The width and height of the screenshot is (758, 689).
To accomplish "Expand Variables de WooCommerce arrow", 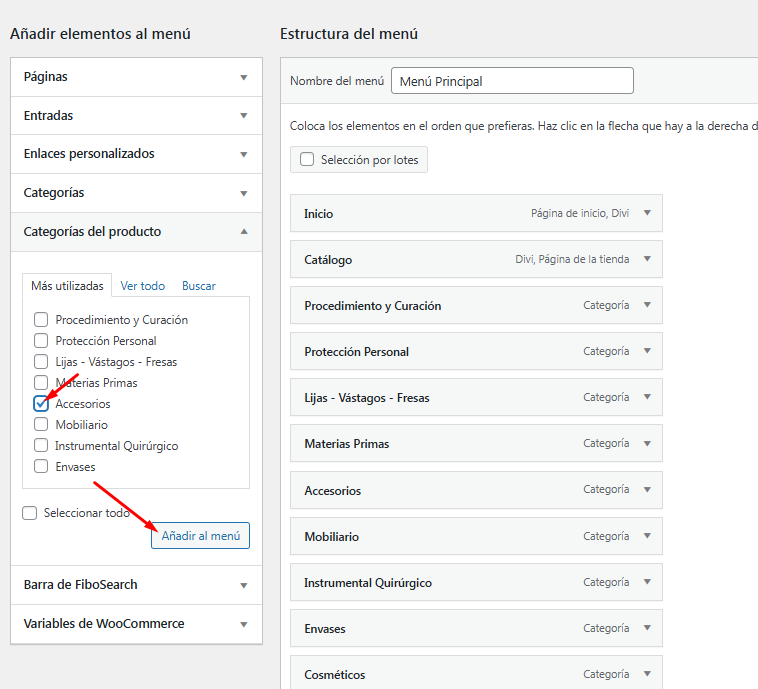I will 243,624.
